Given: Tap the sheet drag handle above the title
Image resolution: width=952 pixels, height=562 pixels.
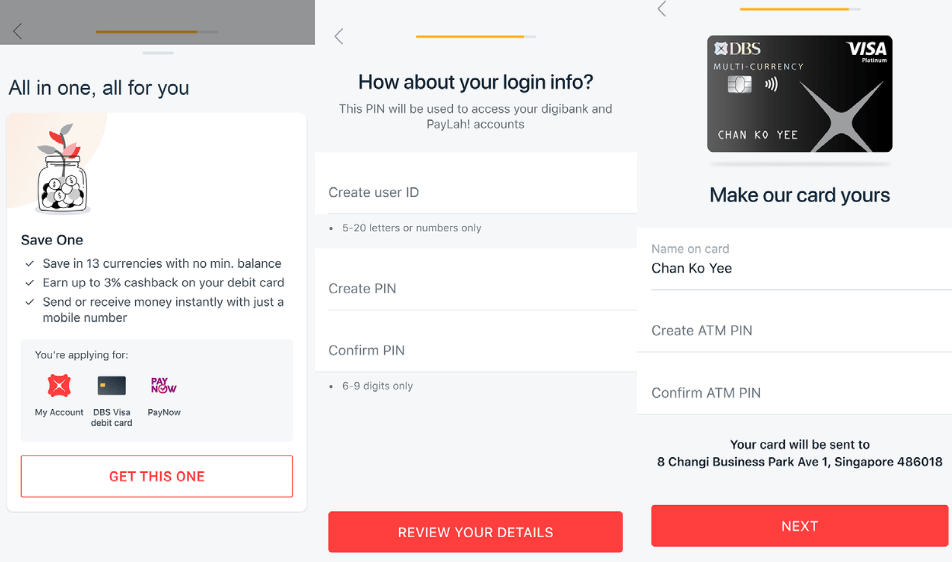Looking at the screenshot, I should [158, 52].
